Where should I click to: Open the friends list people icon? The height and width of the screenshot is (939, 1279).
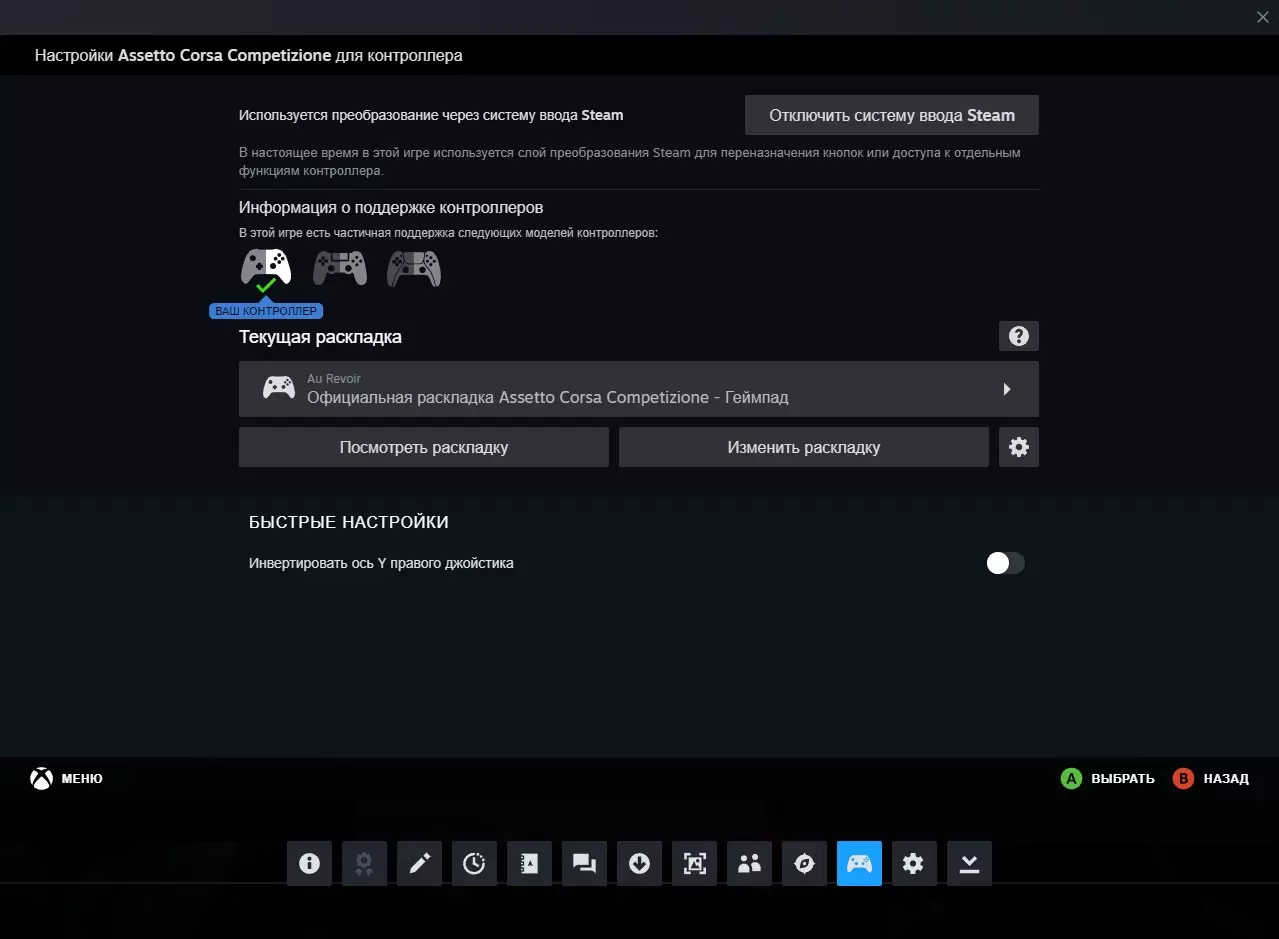pyautogui.click(x=749, y=863)
